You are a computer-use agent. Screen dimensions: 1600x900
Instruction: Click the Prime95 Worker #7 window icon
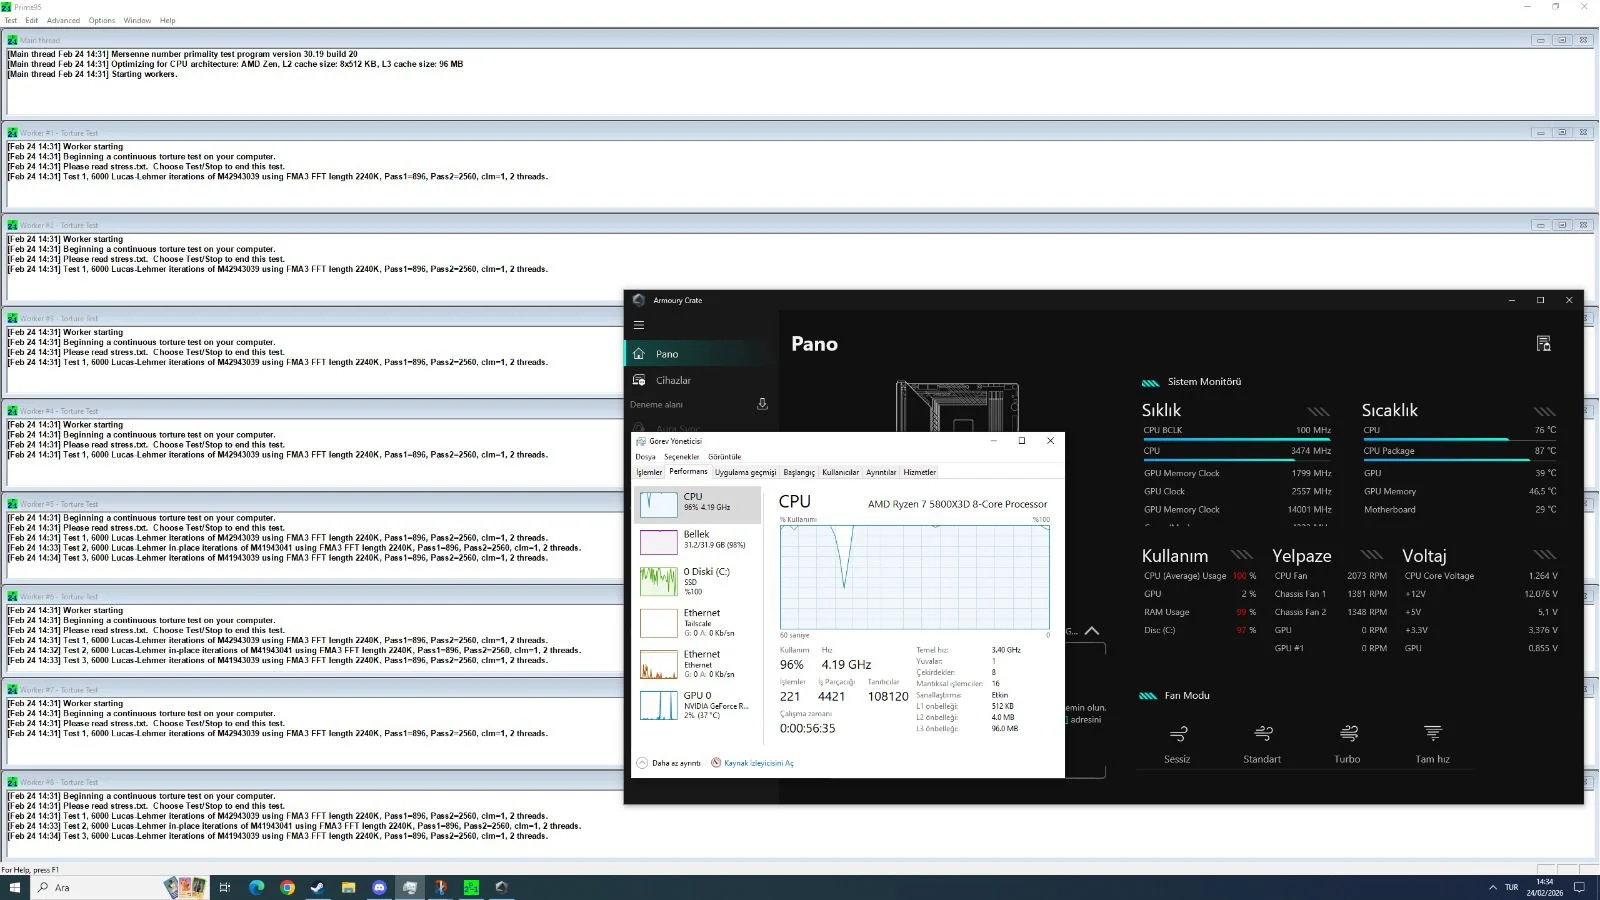(12, 689)
